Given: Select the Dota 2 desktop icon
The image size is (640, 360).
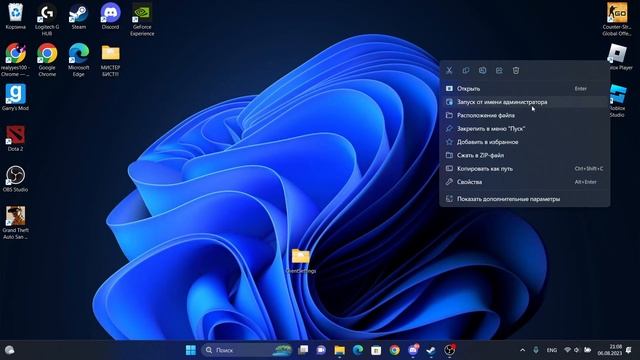Looking at the screenshot, I should coord(16,138).
